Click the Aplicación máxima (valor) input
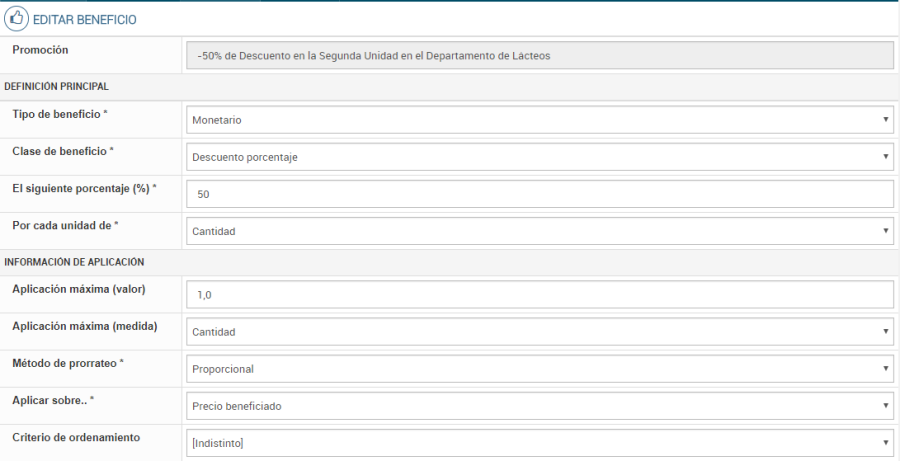 coord(539,295)
